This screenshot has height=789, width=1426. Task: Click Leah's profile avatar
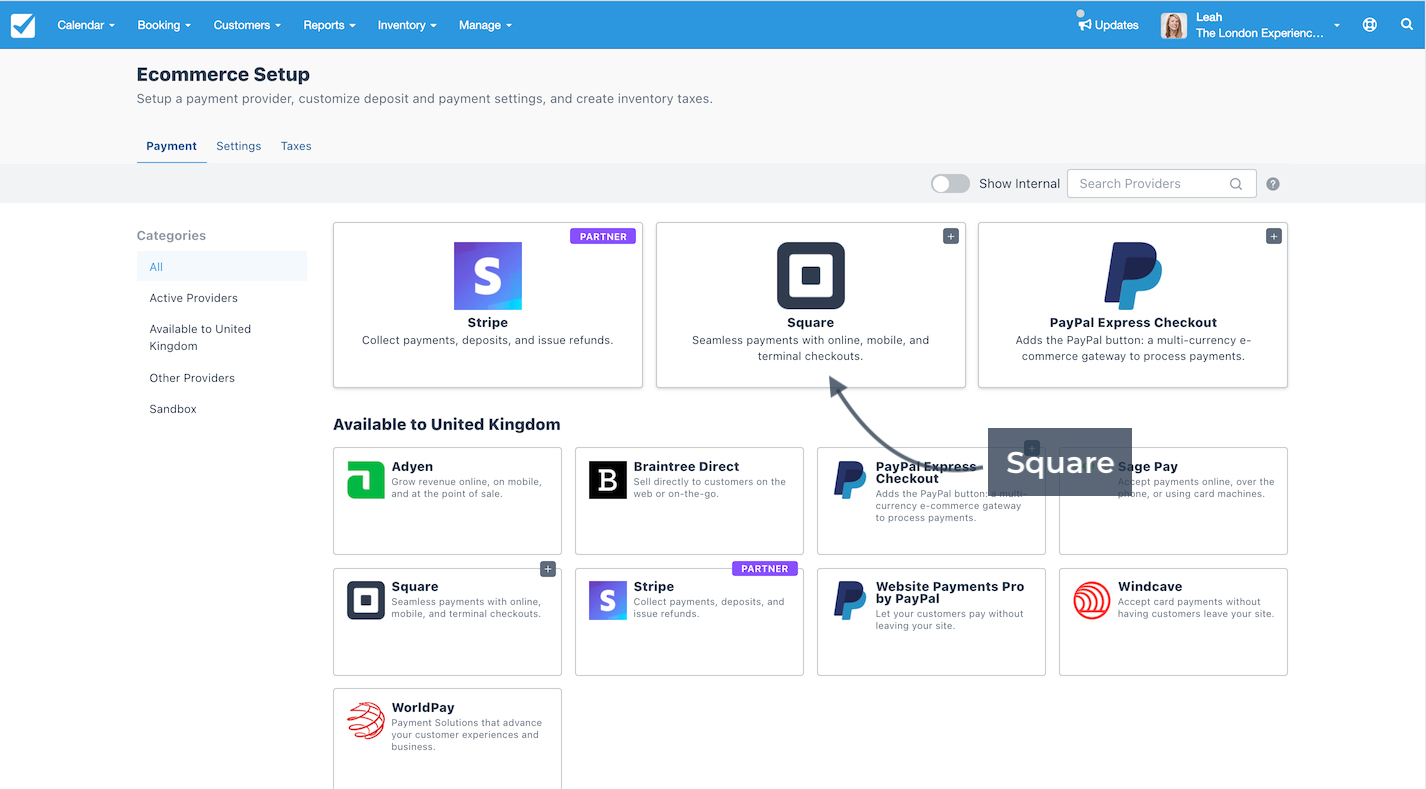click(x=1174, y=25)
